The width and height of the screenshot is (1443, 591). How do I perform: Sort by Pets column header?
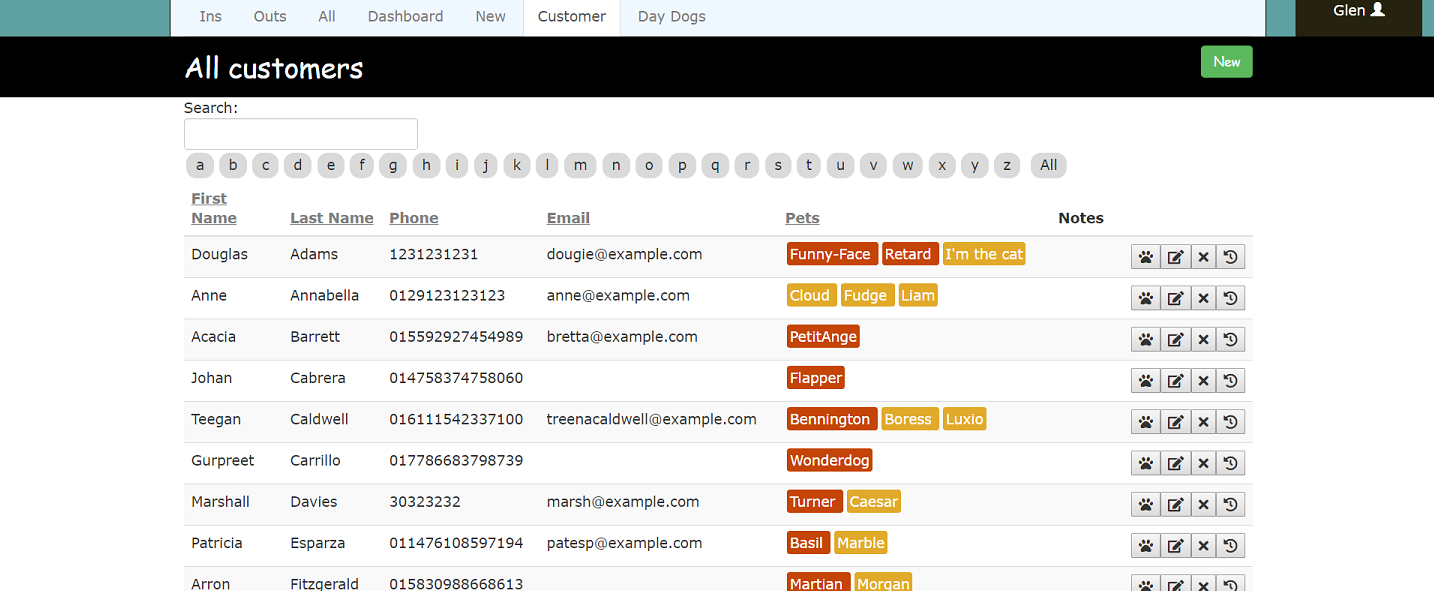(x=802, y=218)
